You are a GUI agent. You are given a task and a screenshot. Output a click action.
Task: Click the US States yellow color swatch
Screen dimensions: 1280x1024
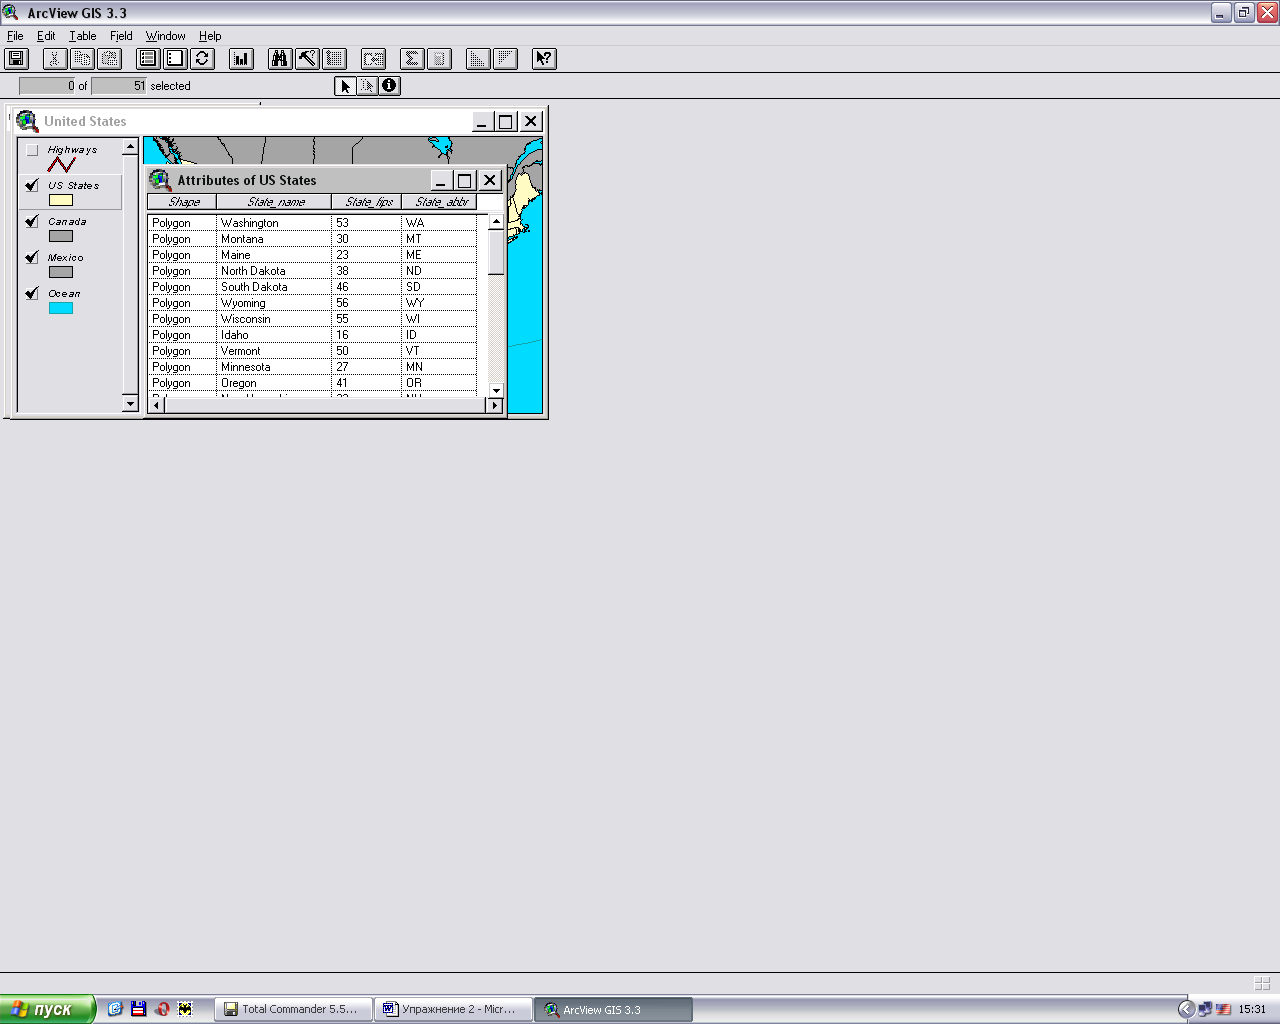[x=61, y=200]
